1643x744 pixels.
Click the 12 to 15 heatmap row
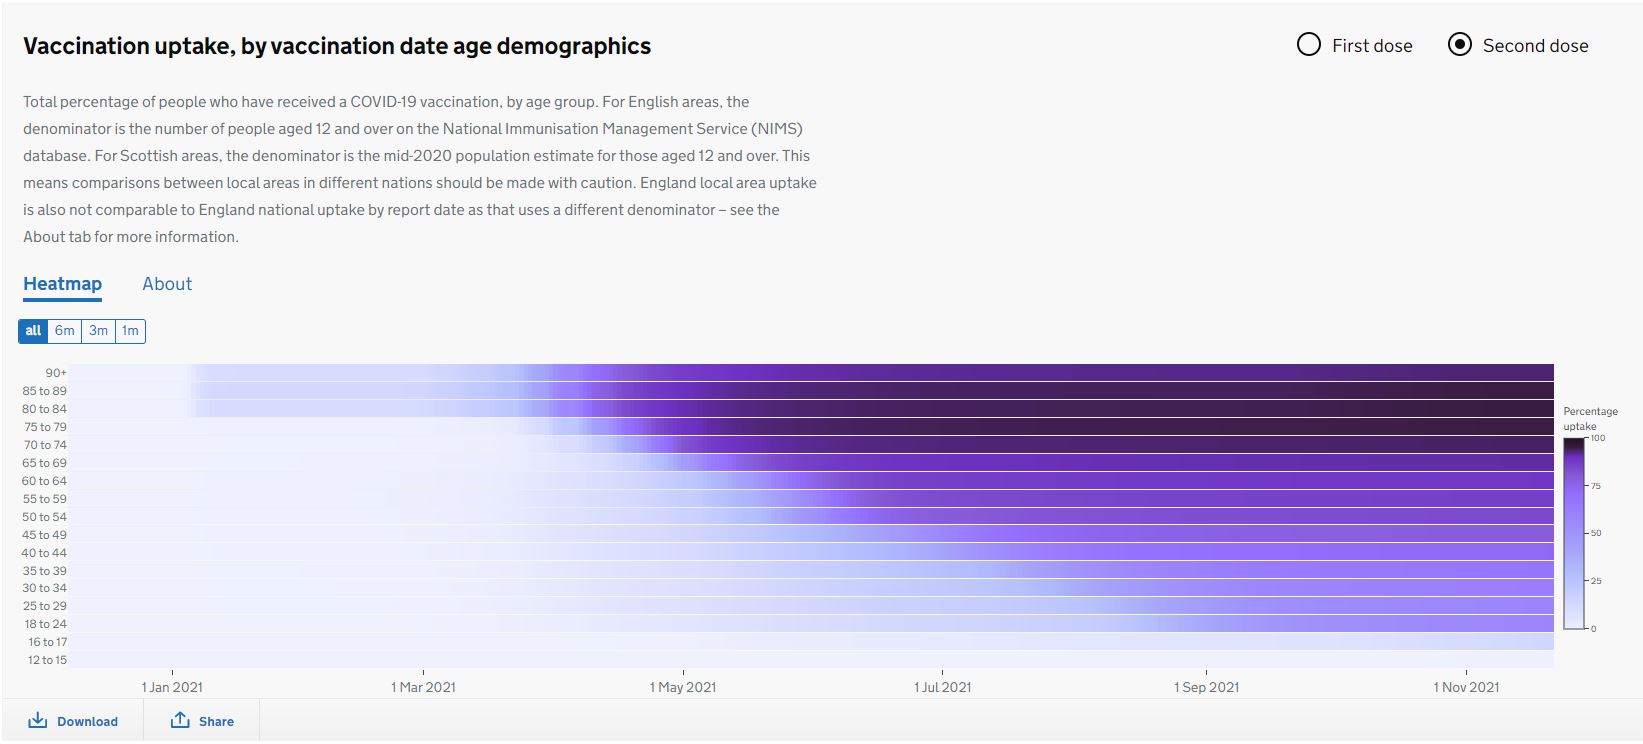click(812, 660)
